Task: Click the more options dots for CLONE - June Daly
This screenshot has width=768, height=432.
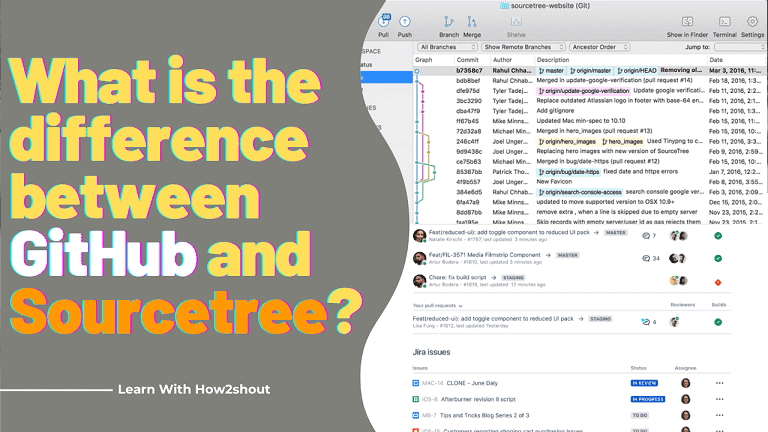Action: tap(720, 383)
